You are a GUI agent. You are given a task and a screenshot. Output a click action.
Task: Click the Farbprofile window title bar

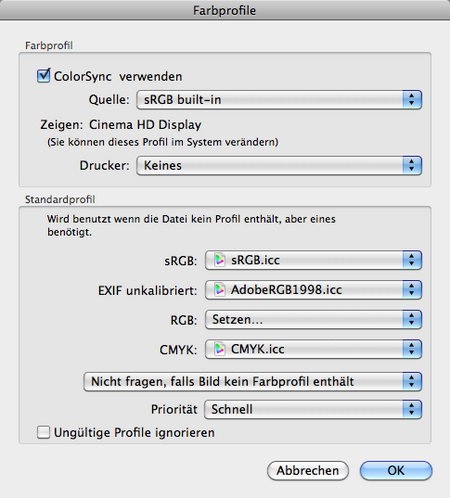225,10
